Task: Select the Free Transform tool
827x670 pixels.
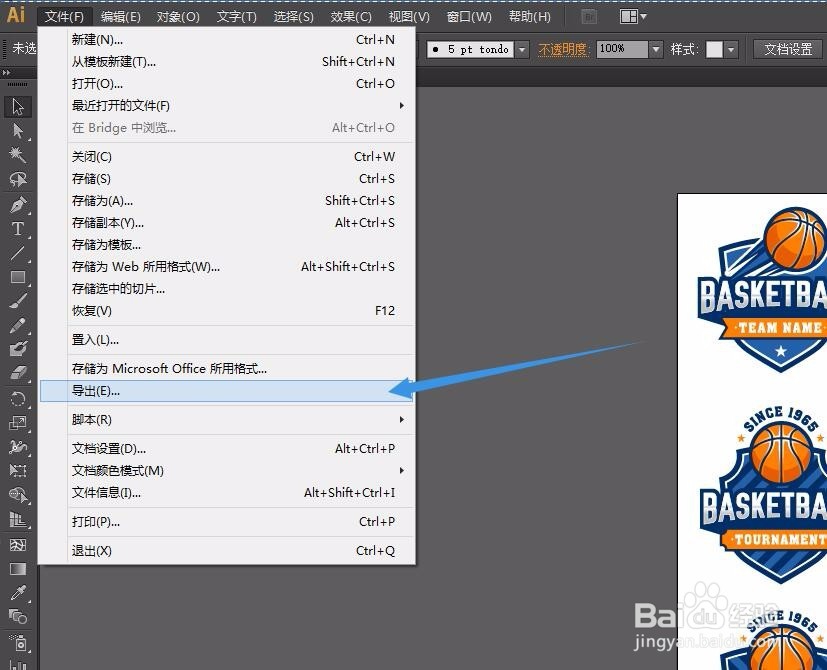Action: (x=18, y=470)
